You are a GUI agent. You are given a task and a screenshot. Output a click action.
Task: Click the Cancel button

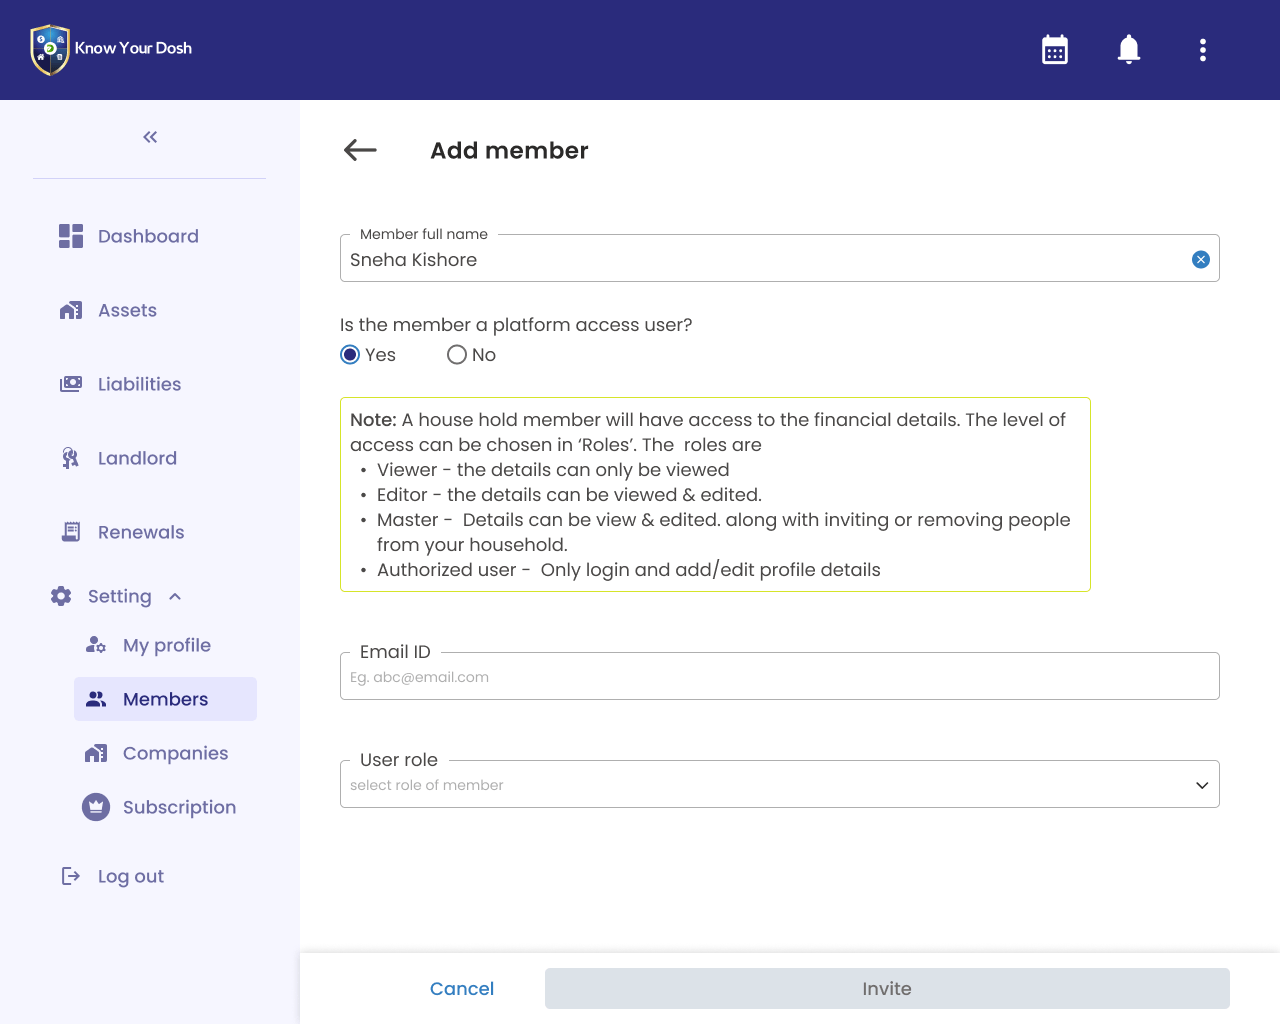[x=461, y=989]
